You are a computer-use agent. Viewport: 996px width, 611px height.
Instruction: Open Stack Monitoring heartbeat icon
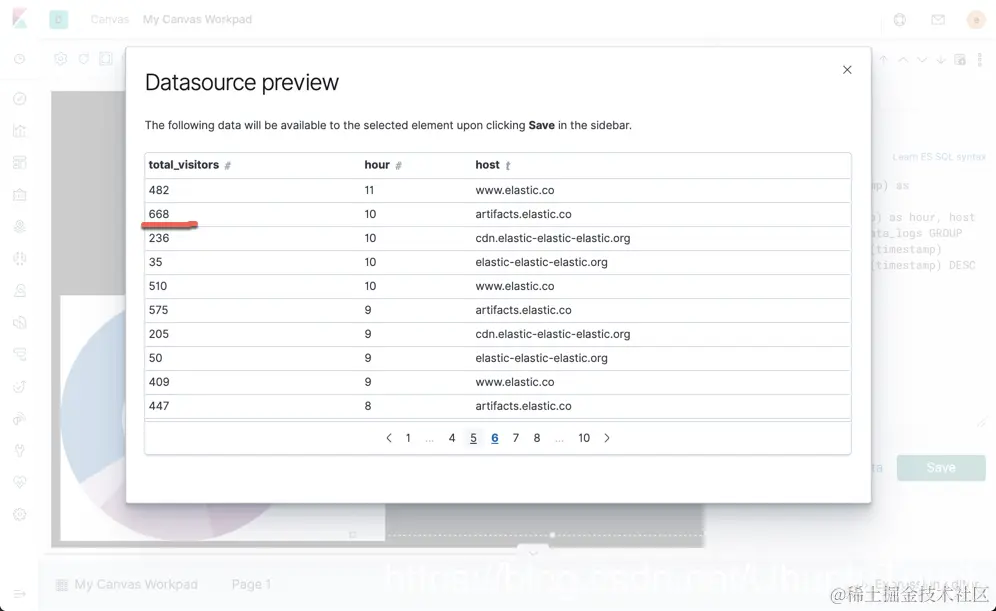click(x=20, y=482)
